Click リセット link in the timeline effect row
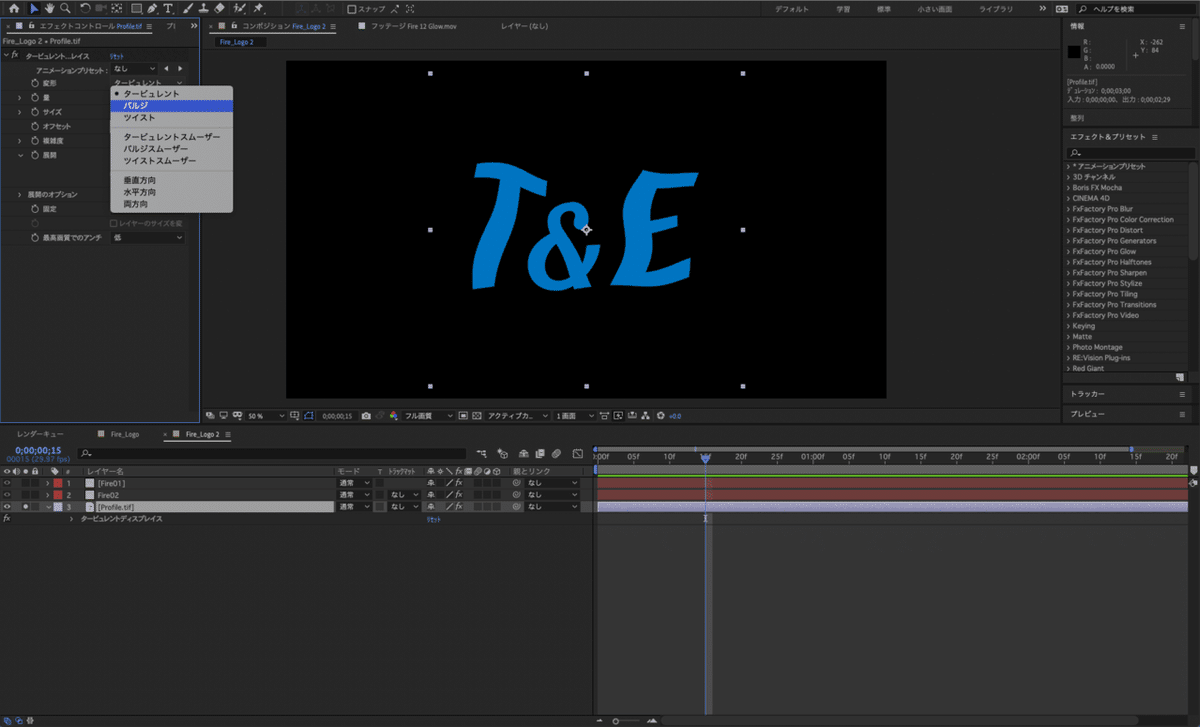This screenshot has height=727, width=1200. (x=434, y=519)
